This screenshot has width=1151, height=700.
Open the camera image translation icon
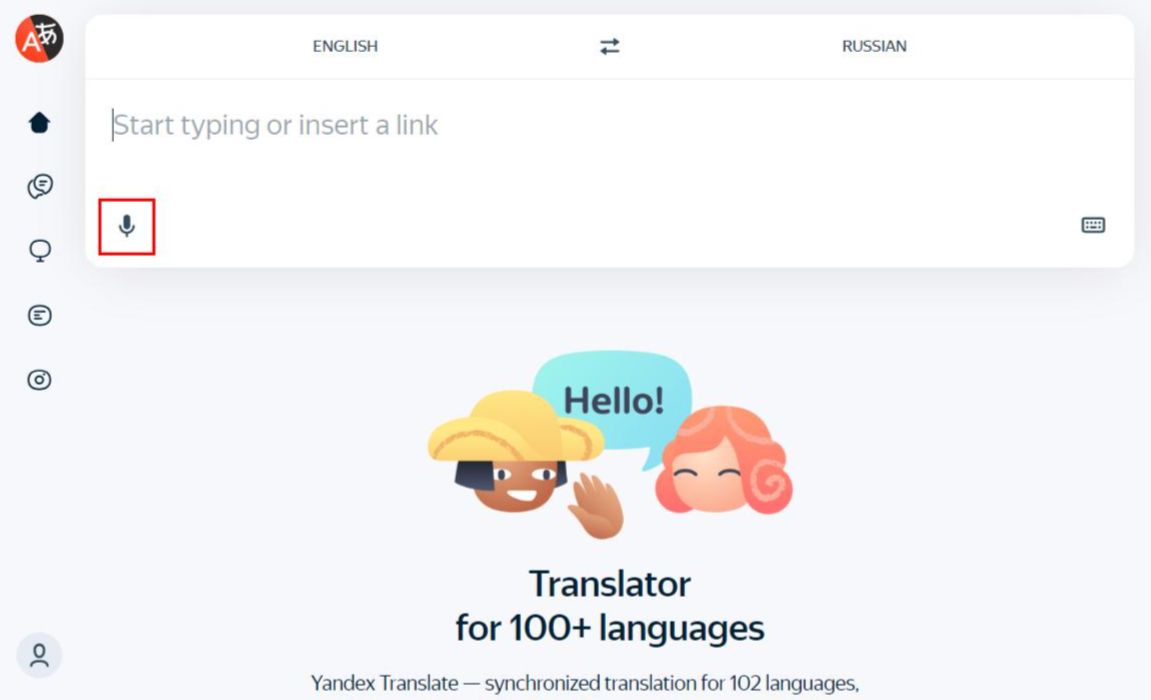(x=40, y=380)
